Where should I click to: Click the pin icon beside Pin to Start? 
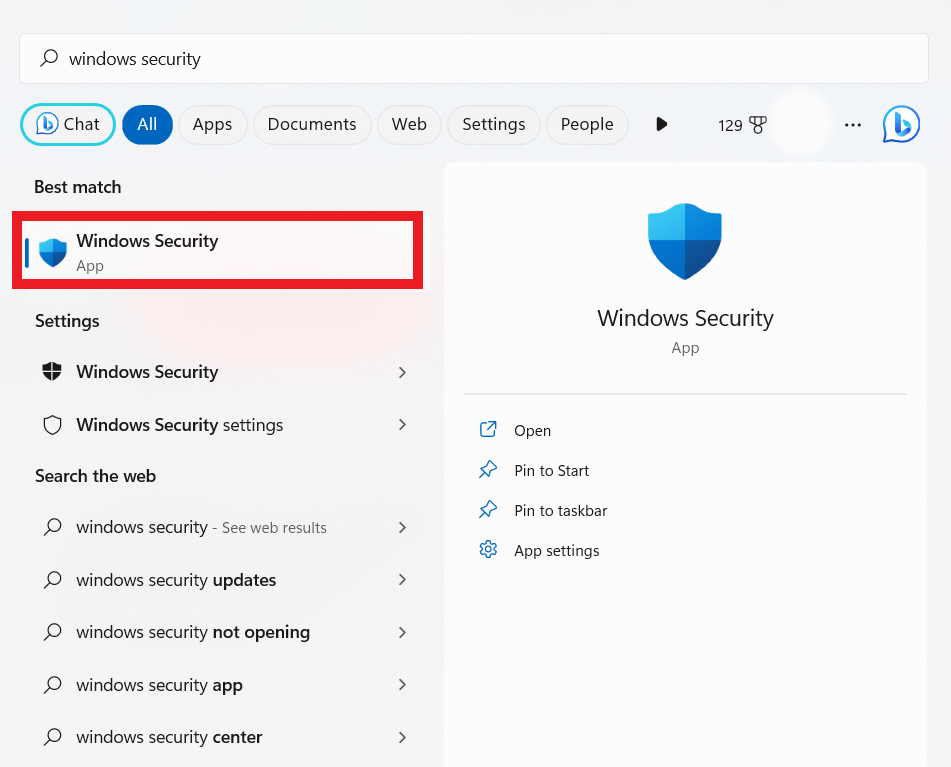(x=488, y=469)
